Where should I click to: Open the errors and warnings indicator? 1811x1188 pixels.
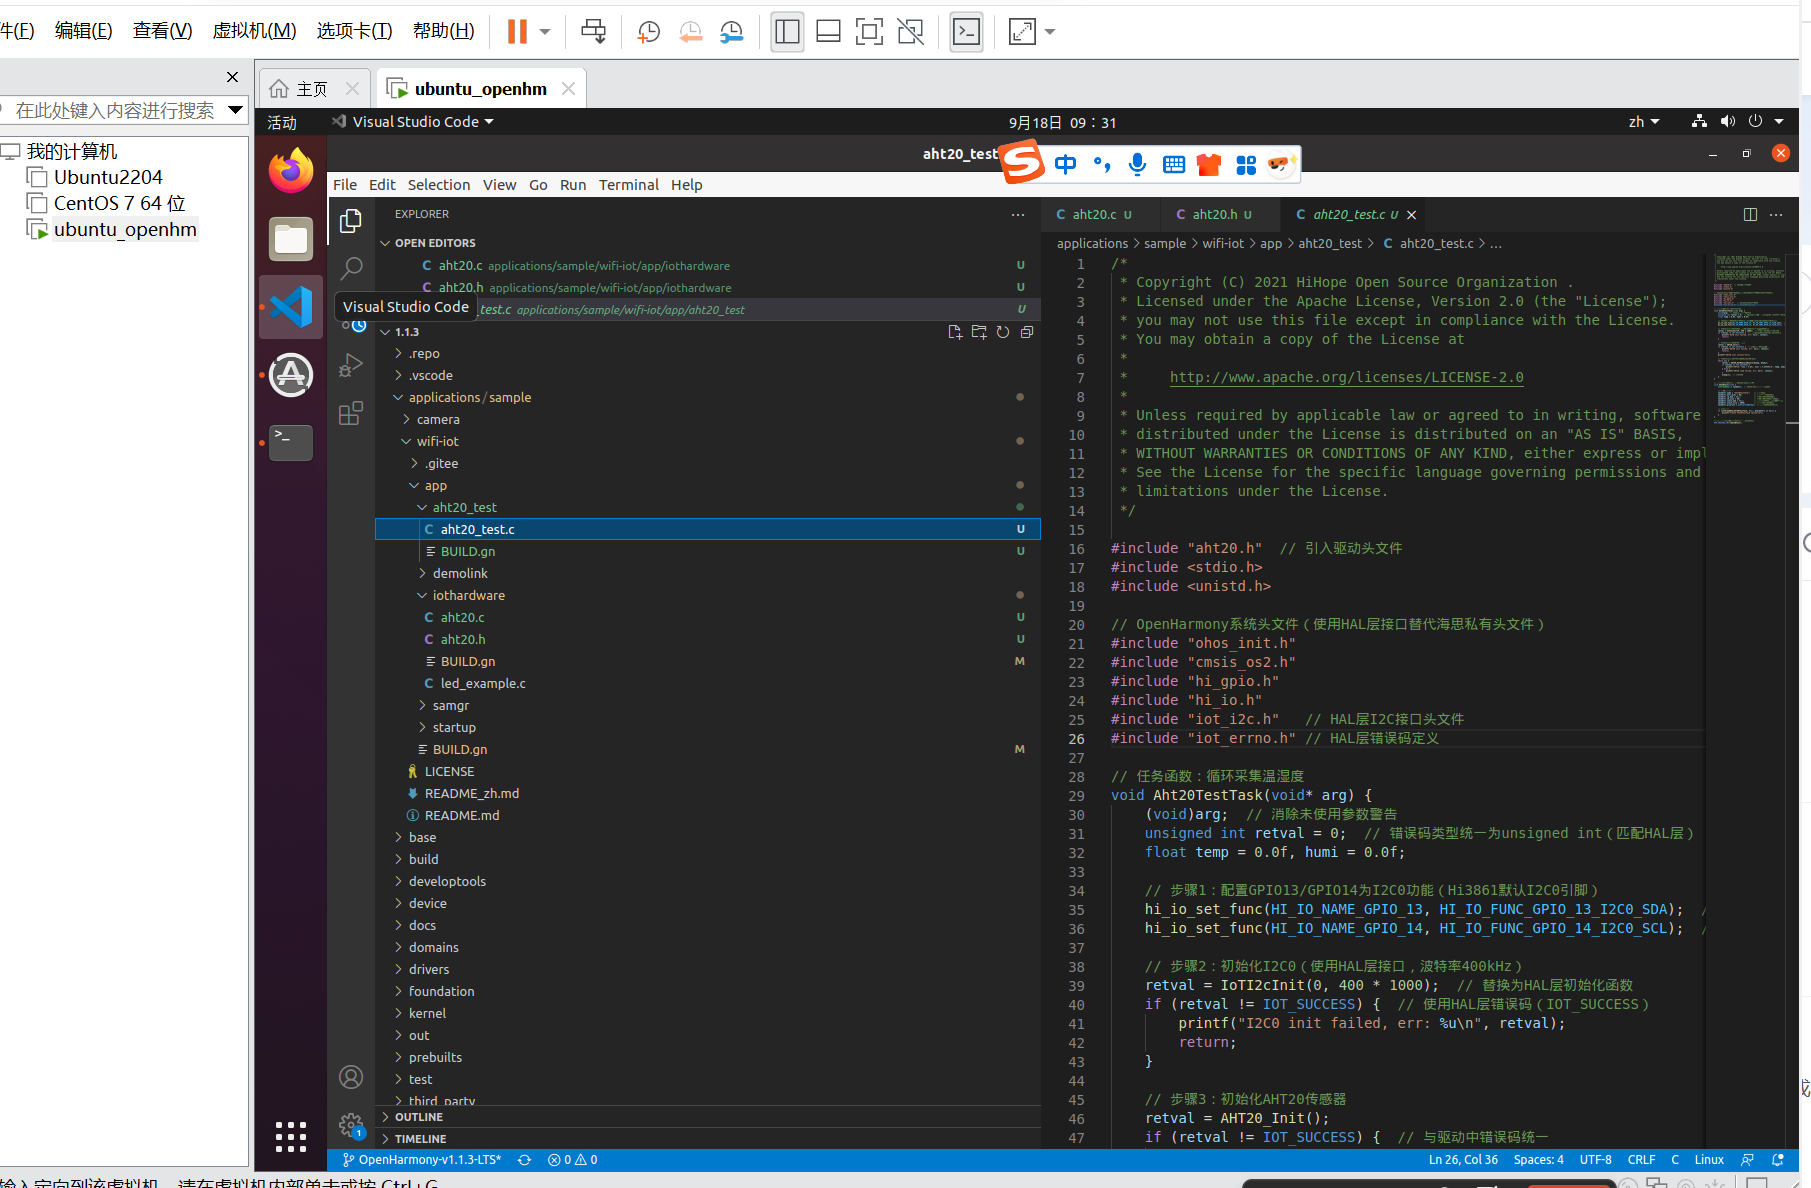[x=573, y=1160]
